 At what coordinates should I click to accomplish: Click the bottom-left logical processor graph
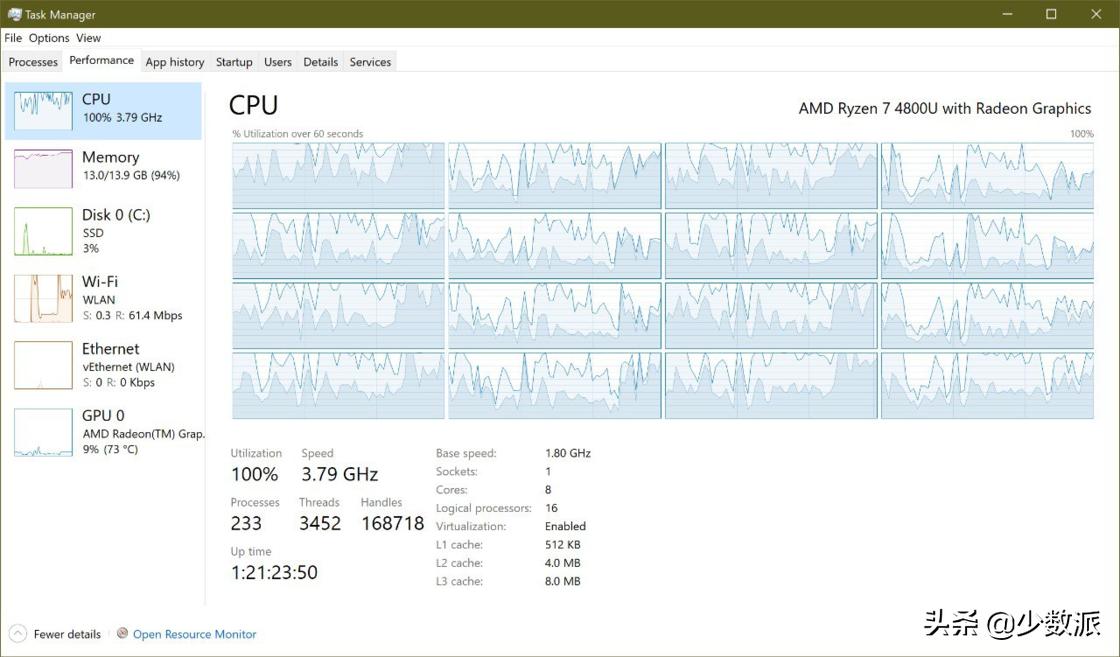[x=338, y=386]
